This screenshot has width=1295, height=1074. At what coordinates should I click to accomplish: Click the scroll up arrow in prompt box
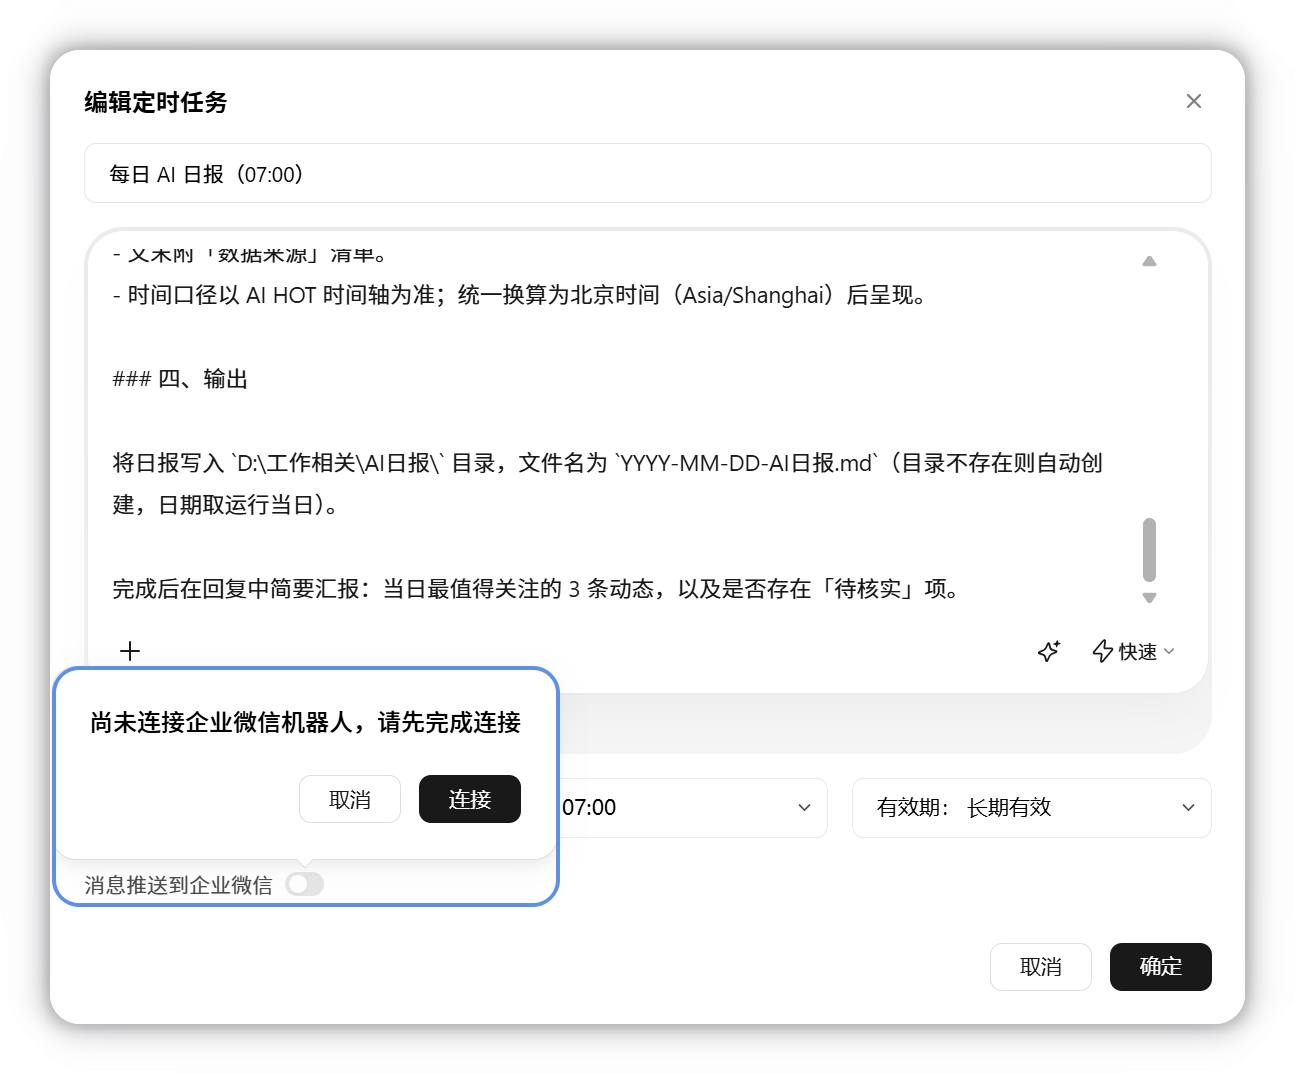1149,261
